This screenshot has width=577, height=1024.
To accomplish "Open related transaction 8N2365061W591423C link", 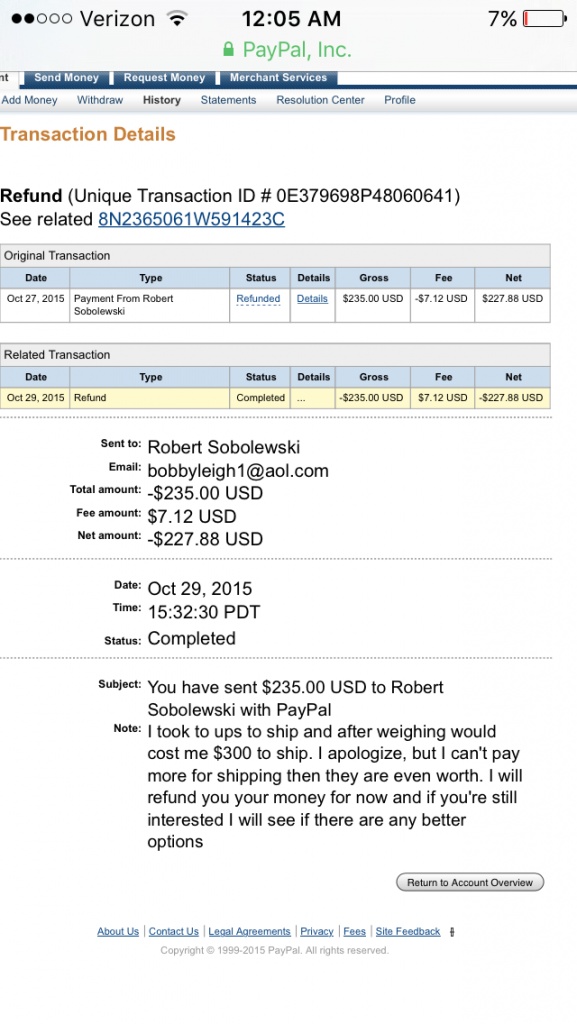I will 191,219.
